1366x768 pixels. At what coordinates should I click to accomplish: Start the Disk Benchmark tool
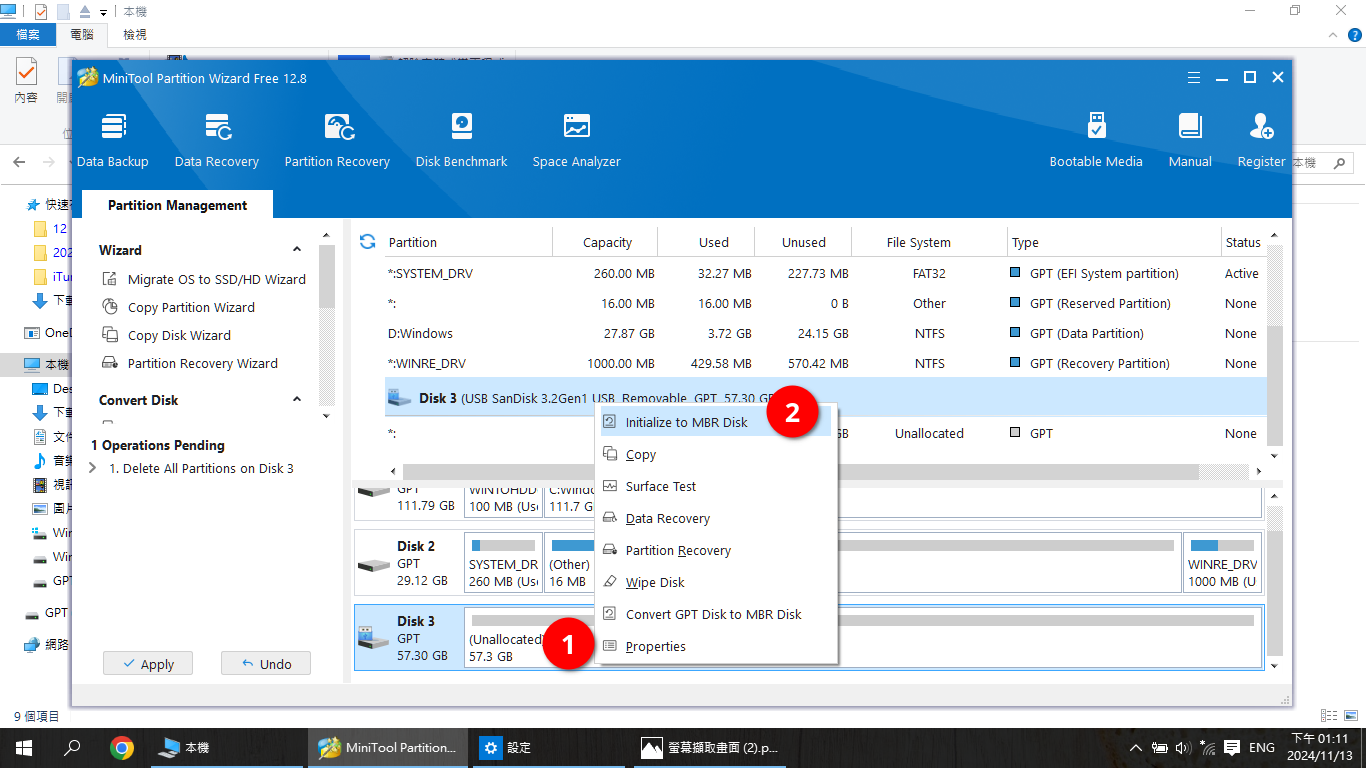(x=462, y=140)
